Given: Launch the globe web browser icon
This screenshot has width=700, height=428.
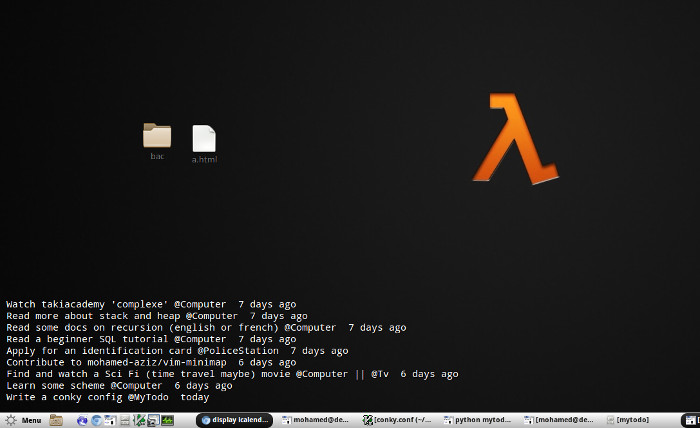Looking at the screenshot, I should pyautogui.click(x=82, y=420).
